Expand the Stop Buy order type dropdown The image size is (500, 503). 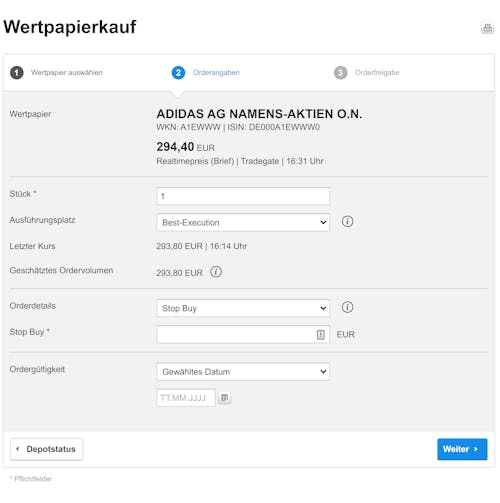243,308
